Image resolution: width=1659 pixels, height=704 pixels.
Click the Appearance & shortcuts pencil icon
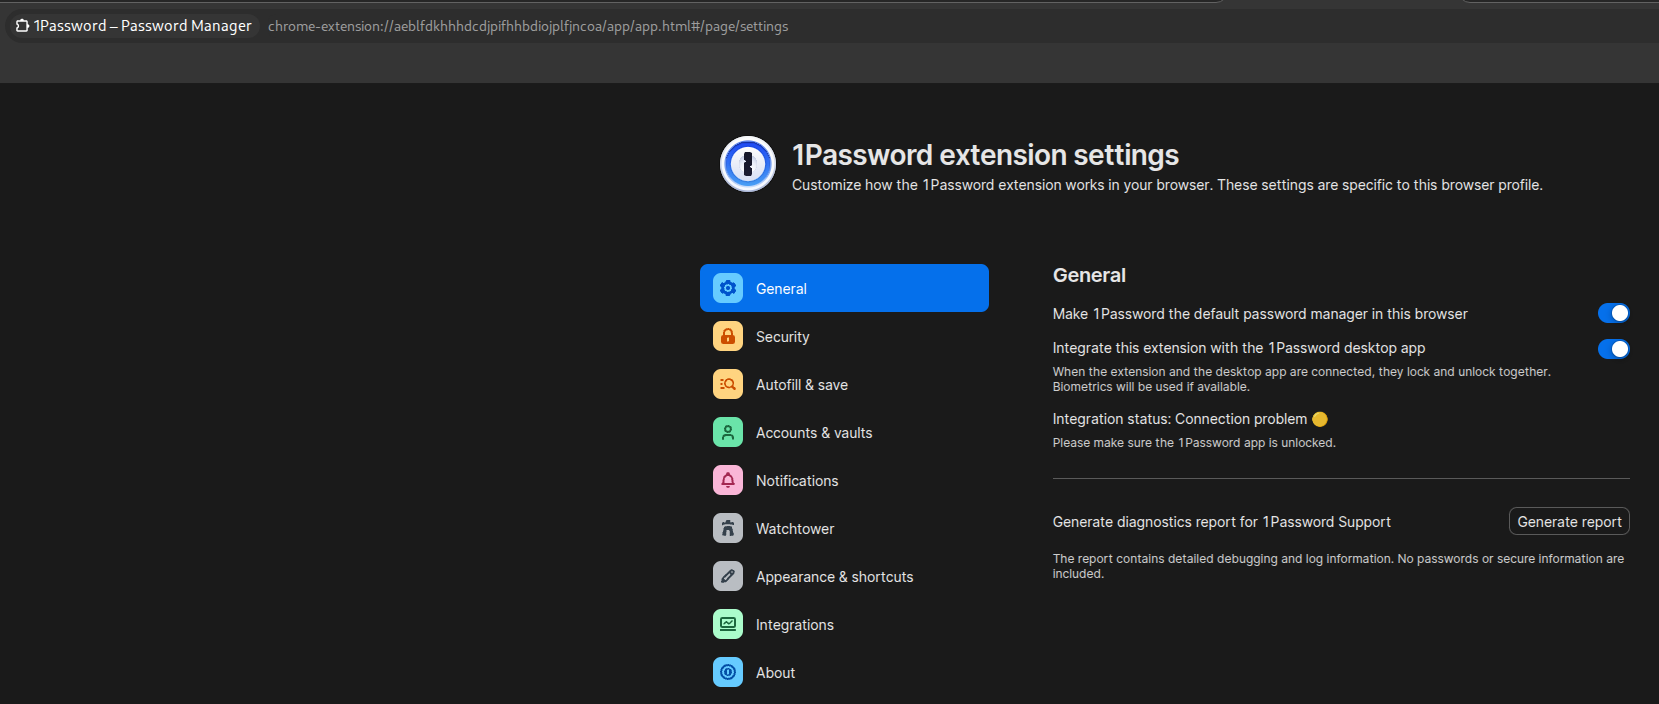728,576
